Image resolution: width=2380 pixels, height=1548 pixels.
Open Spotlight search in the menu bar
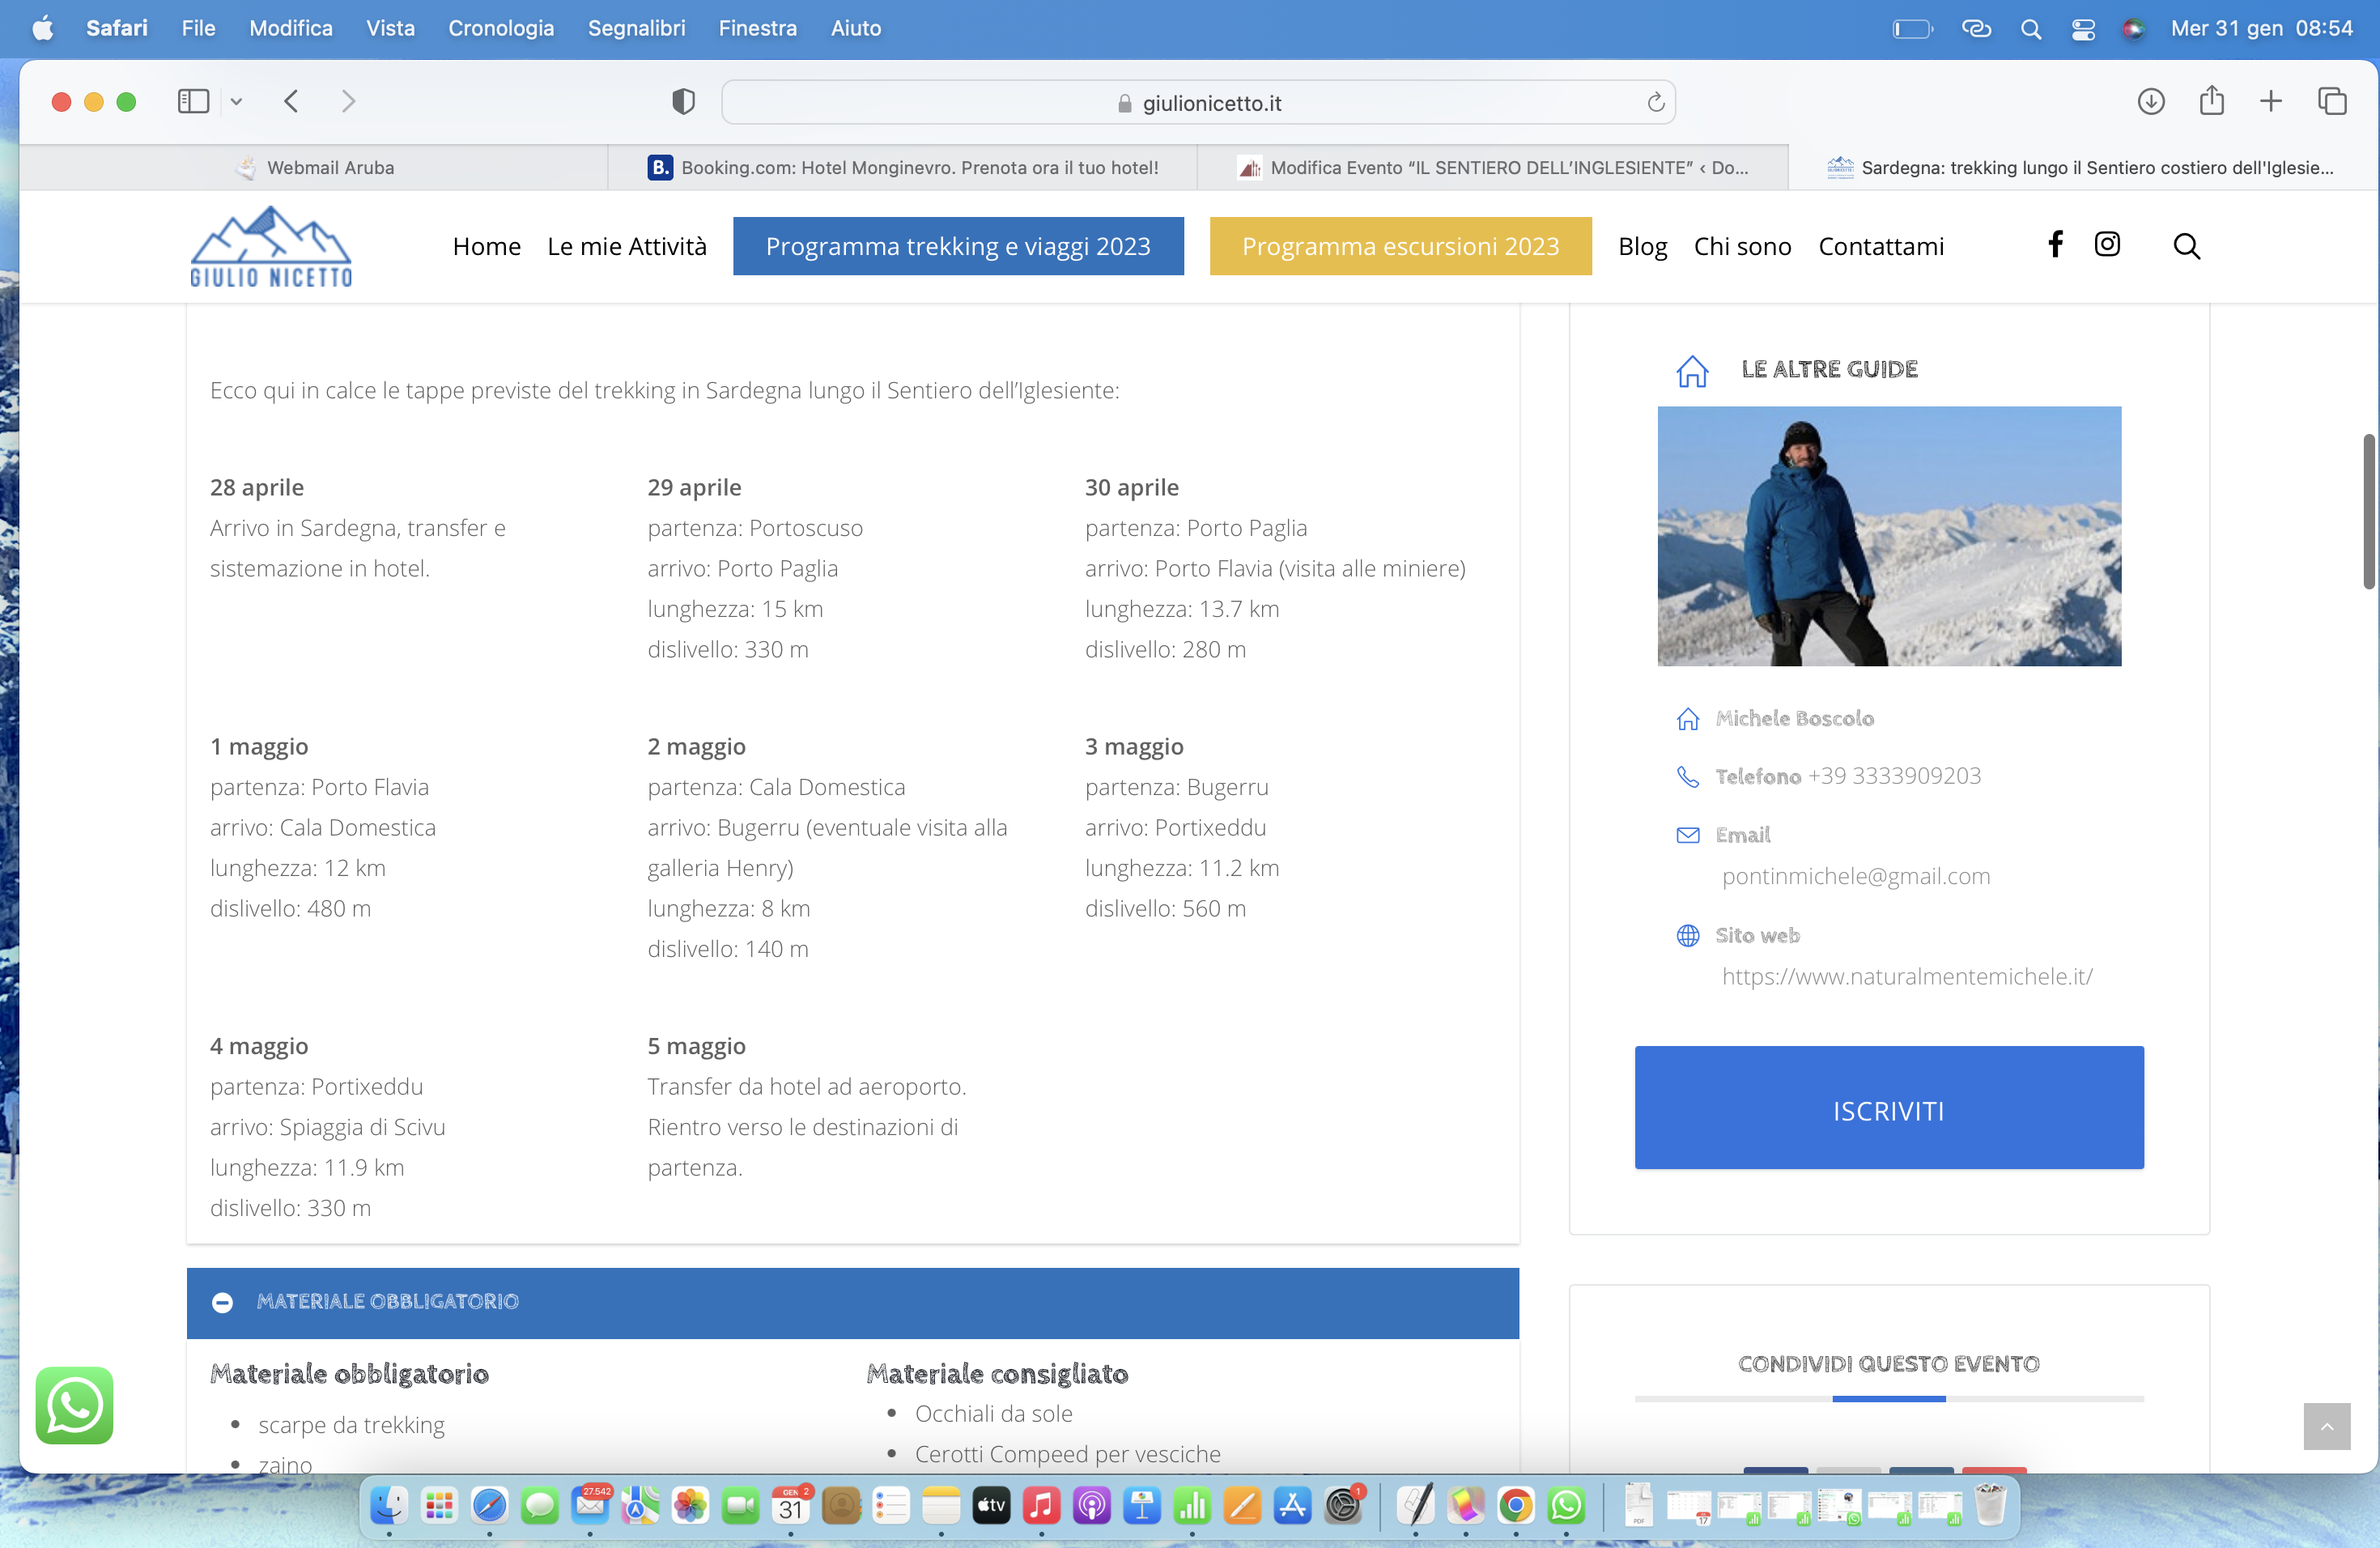[x=2030, y=29]
